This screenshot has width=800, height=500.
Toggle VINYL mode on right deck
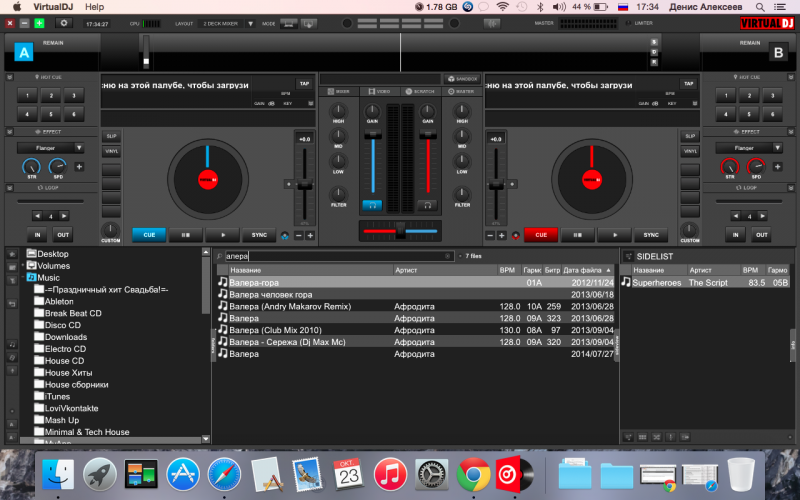point(690,151)
